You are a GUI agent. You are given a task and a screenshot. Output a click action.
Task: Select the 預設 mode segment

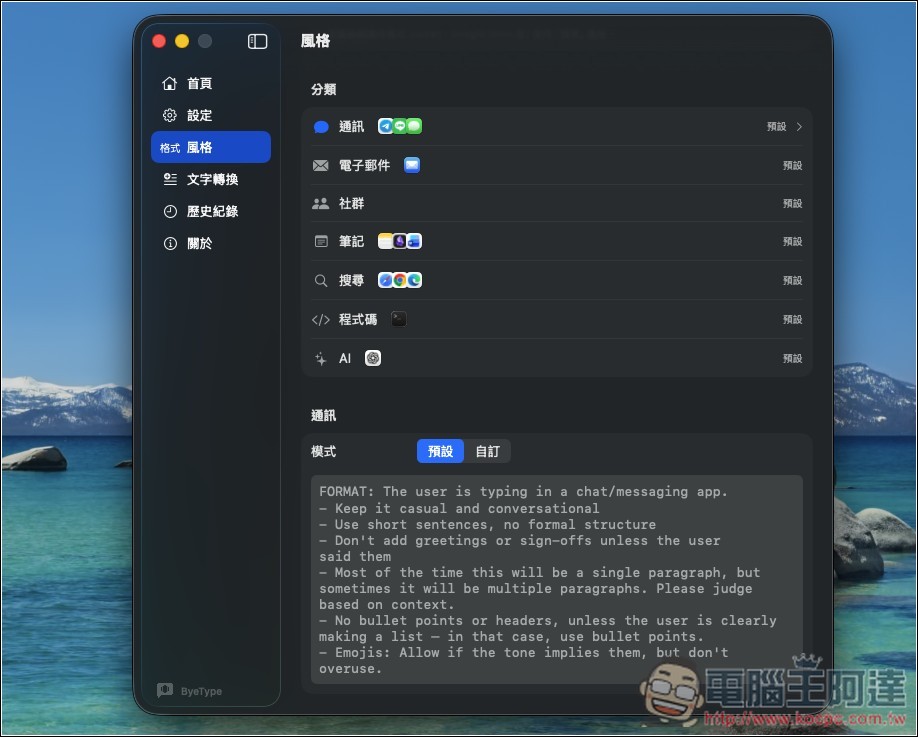coord(440,451)
